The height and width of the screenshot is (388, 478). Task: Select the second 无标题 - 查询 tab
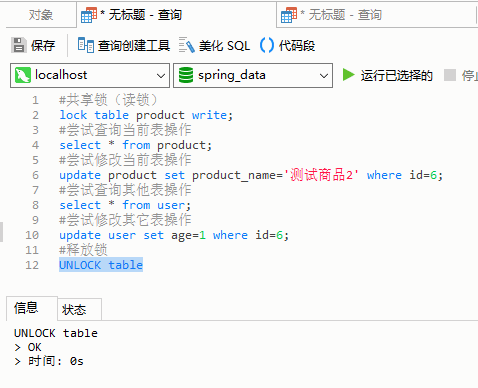(377, 15)
